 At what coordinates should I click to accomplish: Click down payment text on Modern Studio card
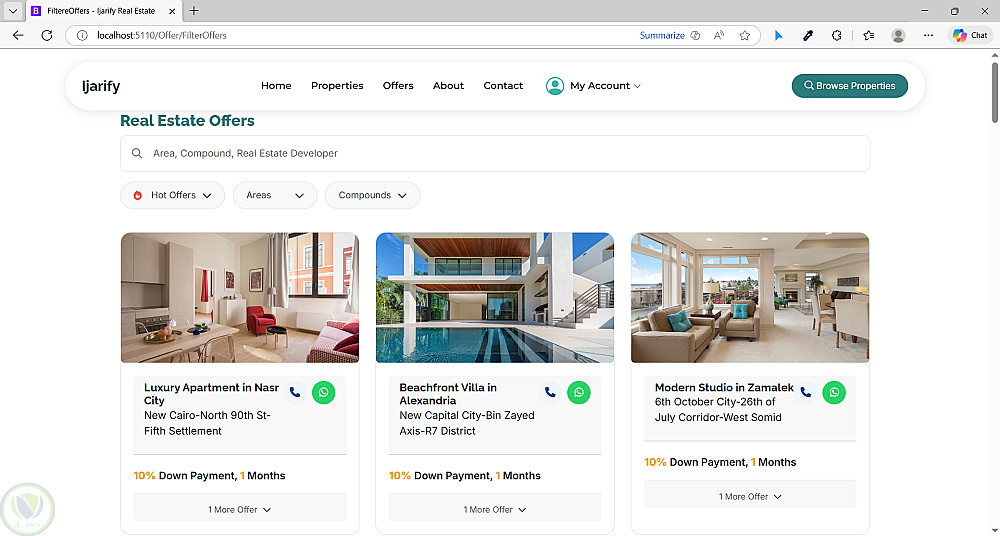(720, 462)
